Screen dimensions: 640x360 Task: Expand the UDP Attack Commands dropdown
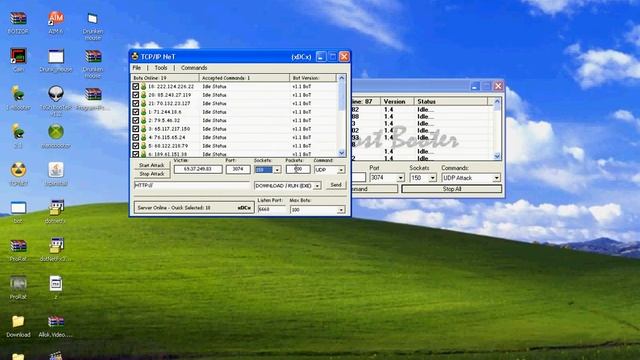coord(496,178)
